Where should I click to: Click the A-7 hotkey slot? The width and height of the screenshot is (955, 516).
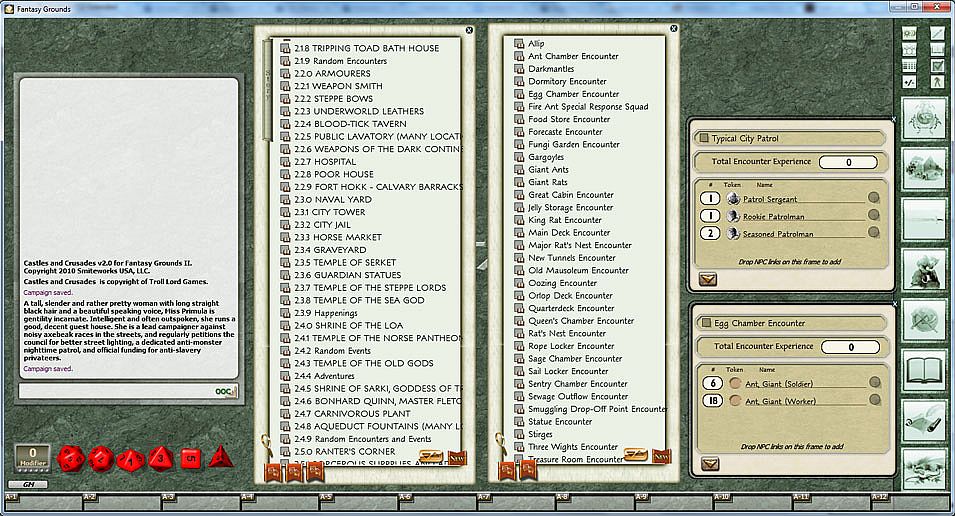coord(516,501)
